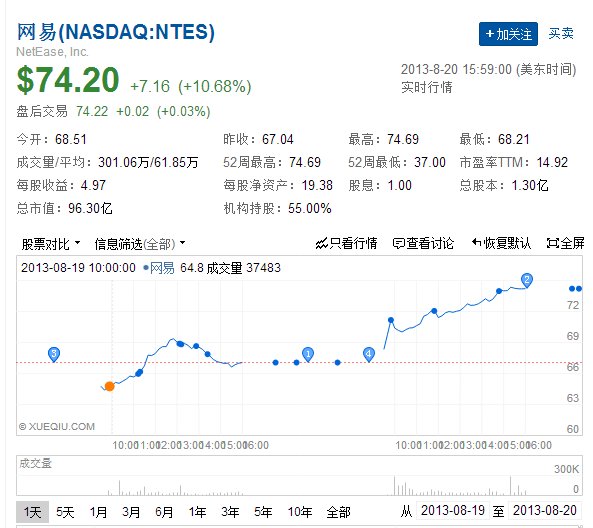593x528 pixels.
Task: Click the orange highlighted data point
Action: 109,386
